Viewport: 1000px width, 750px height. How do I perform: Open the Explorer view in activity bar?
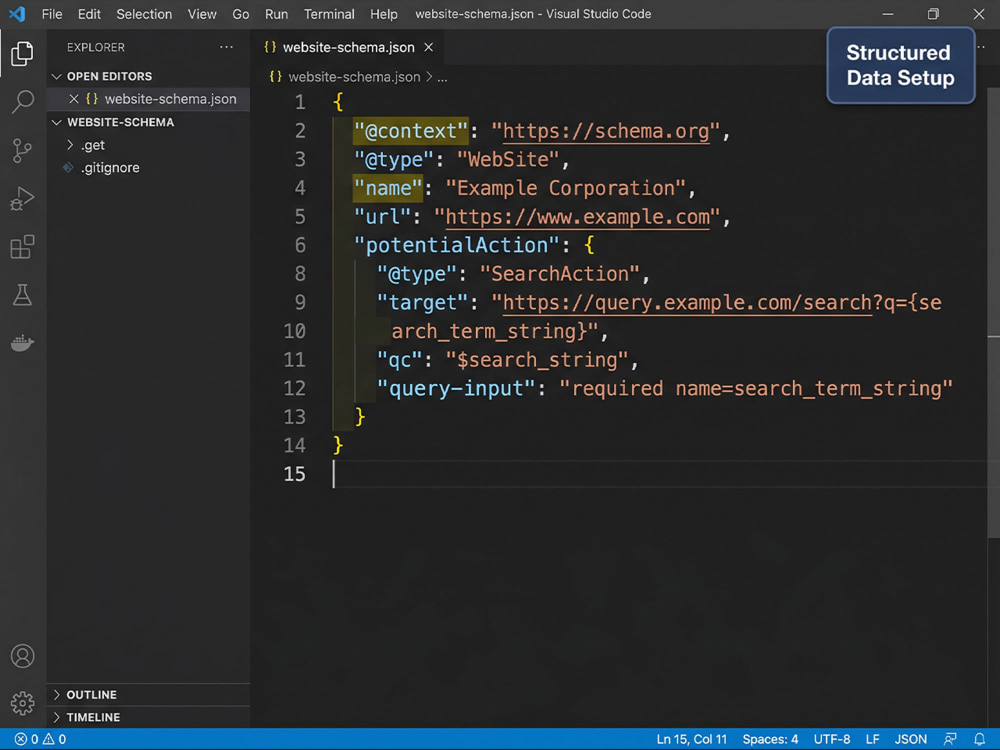pyautogui.click(x=22, y=54)
